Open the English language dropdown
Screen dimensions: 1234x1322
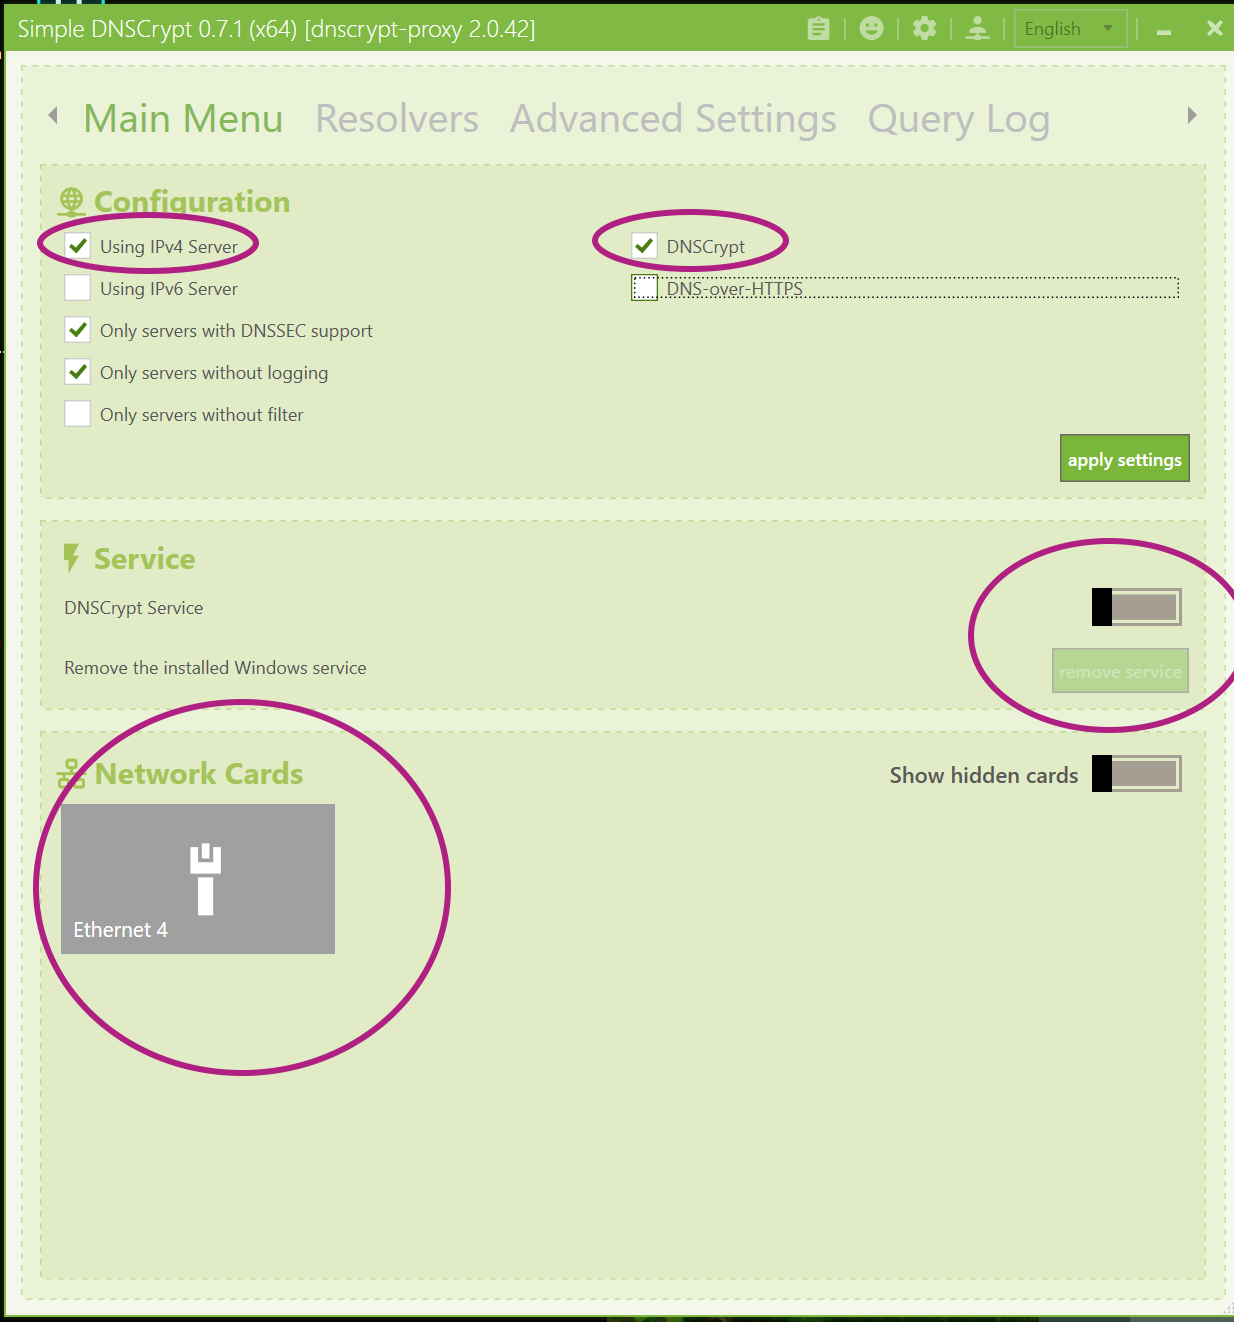1071,29
